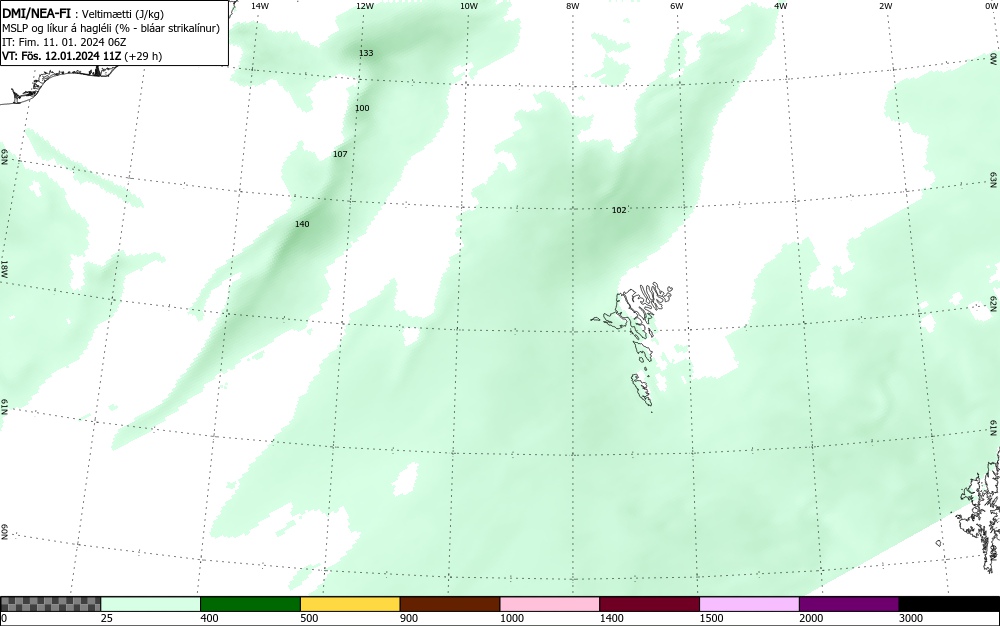Click the value label 133 on map
The image size is (1000, 626).
click(x=366, y=53)
